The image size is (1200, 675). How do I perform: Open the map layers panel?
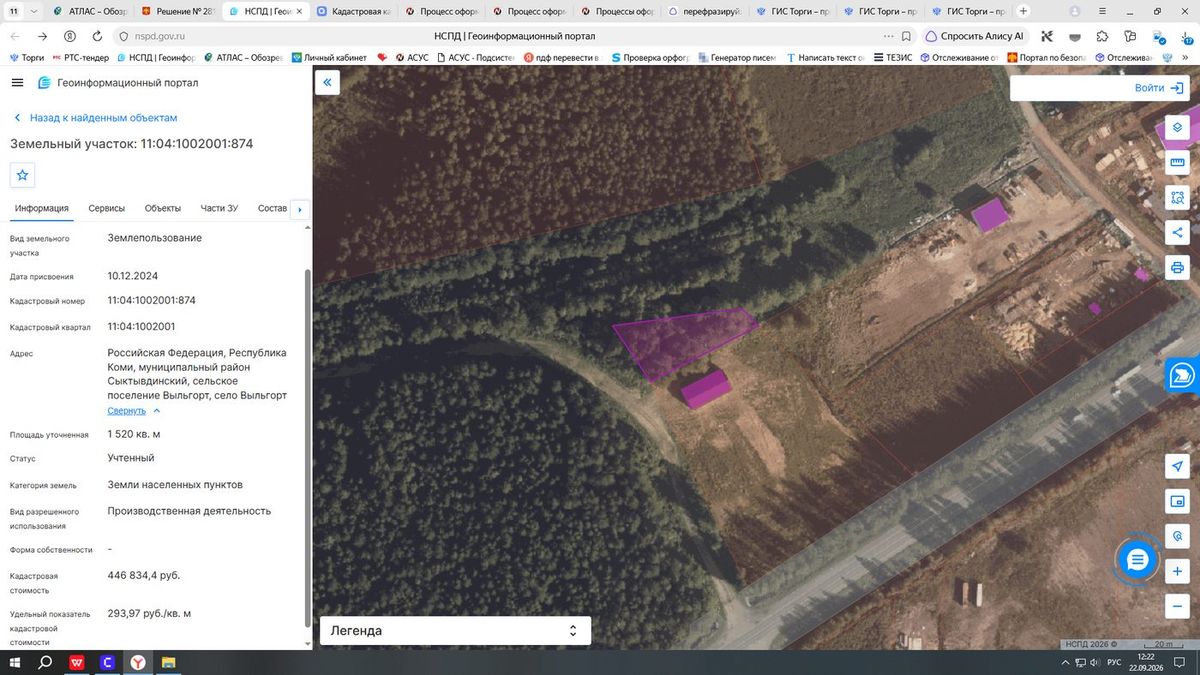click(x=1177, y=128)
